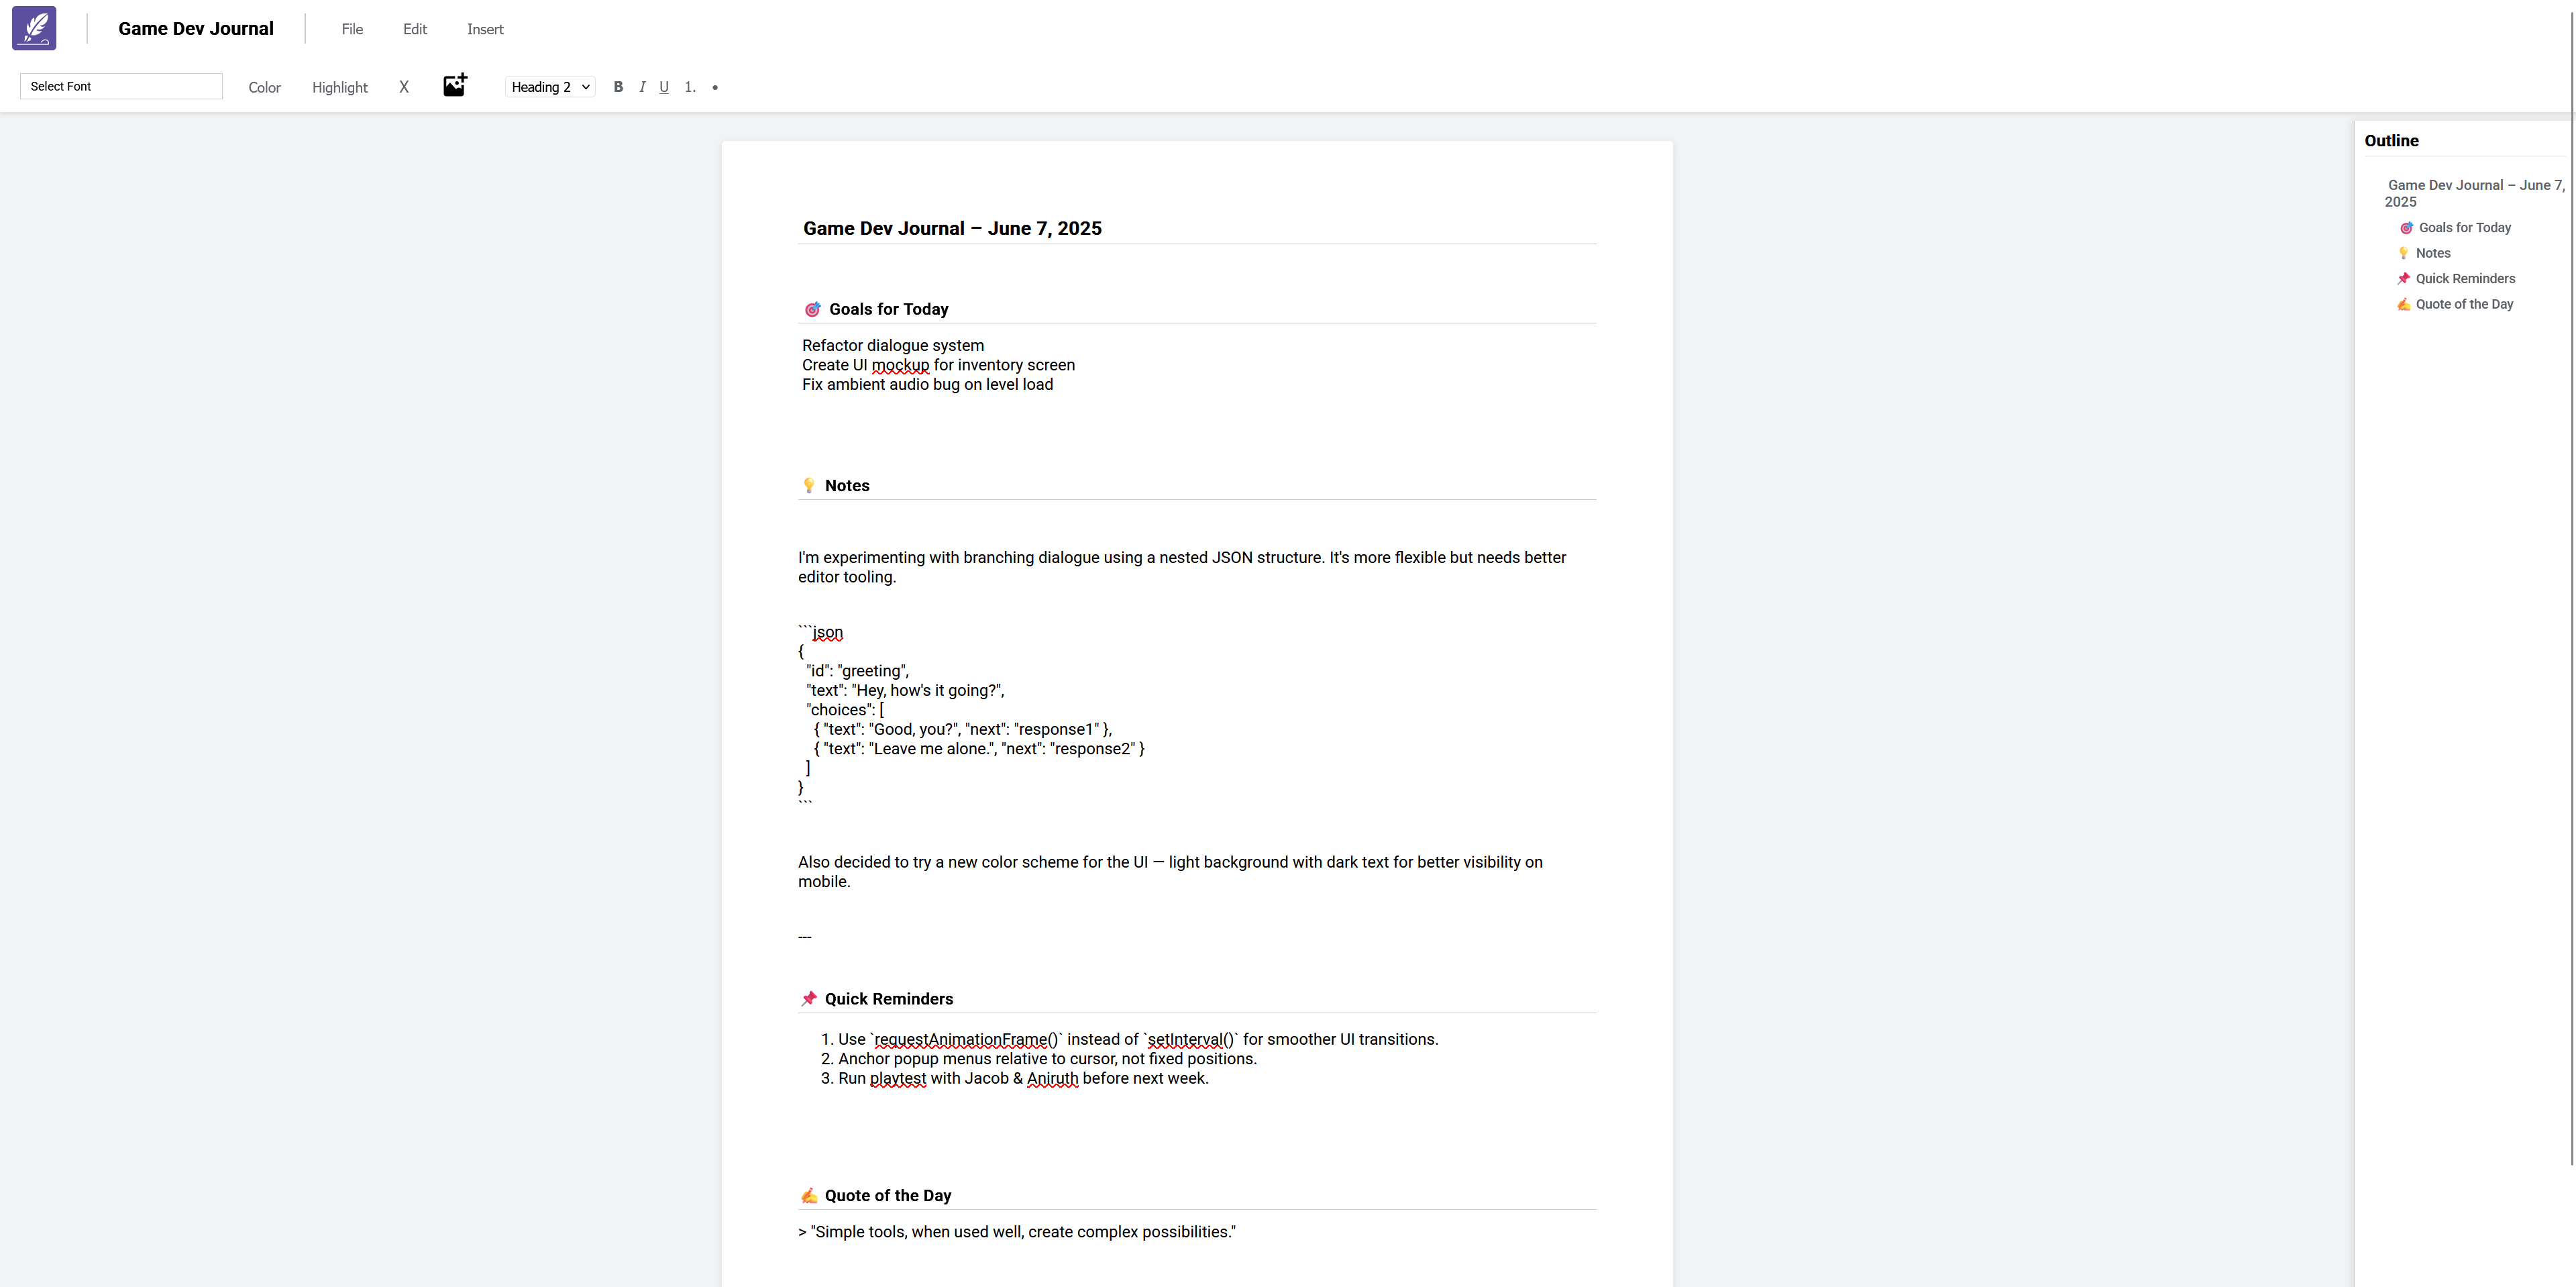Open the Heading 2 style dropdown

tap(550, 87)
